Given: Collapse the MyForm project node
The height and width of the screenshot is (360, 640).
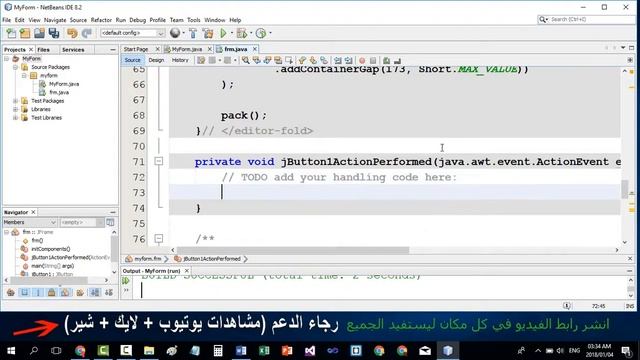Looking at the screenshot, I should click(x=7, y=59).
